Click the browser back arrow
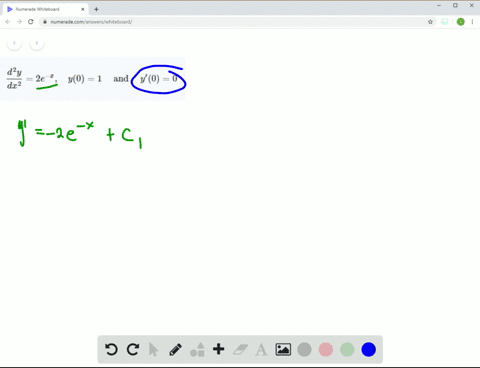 point(8,22)
